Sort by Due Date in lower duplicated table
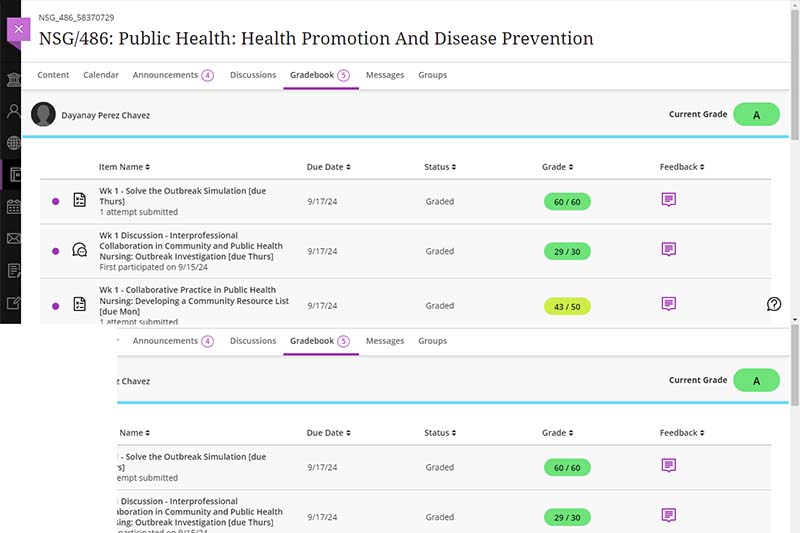Viewport: 800px width, 533px height. 328,433
